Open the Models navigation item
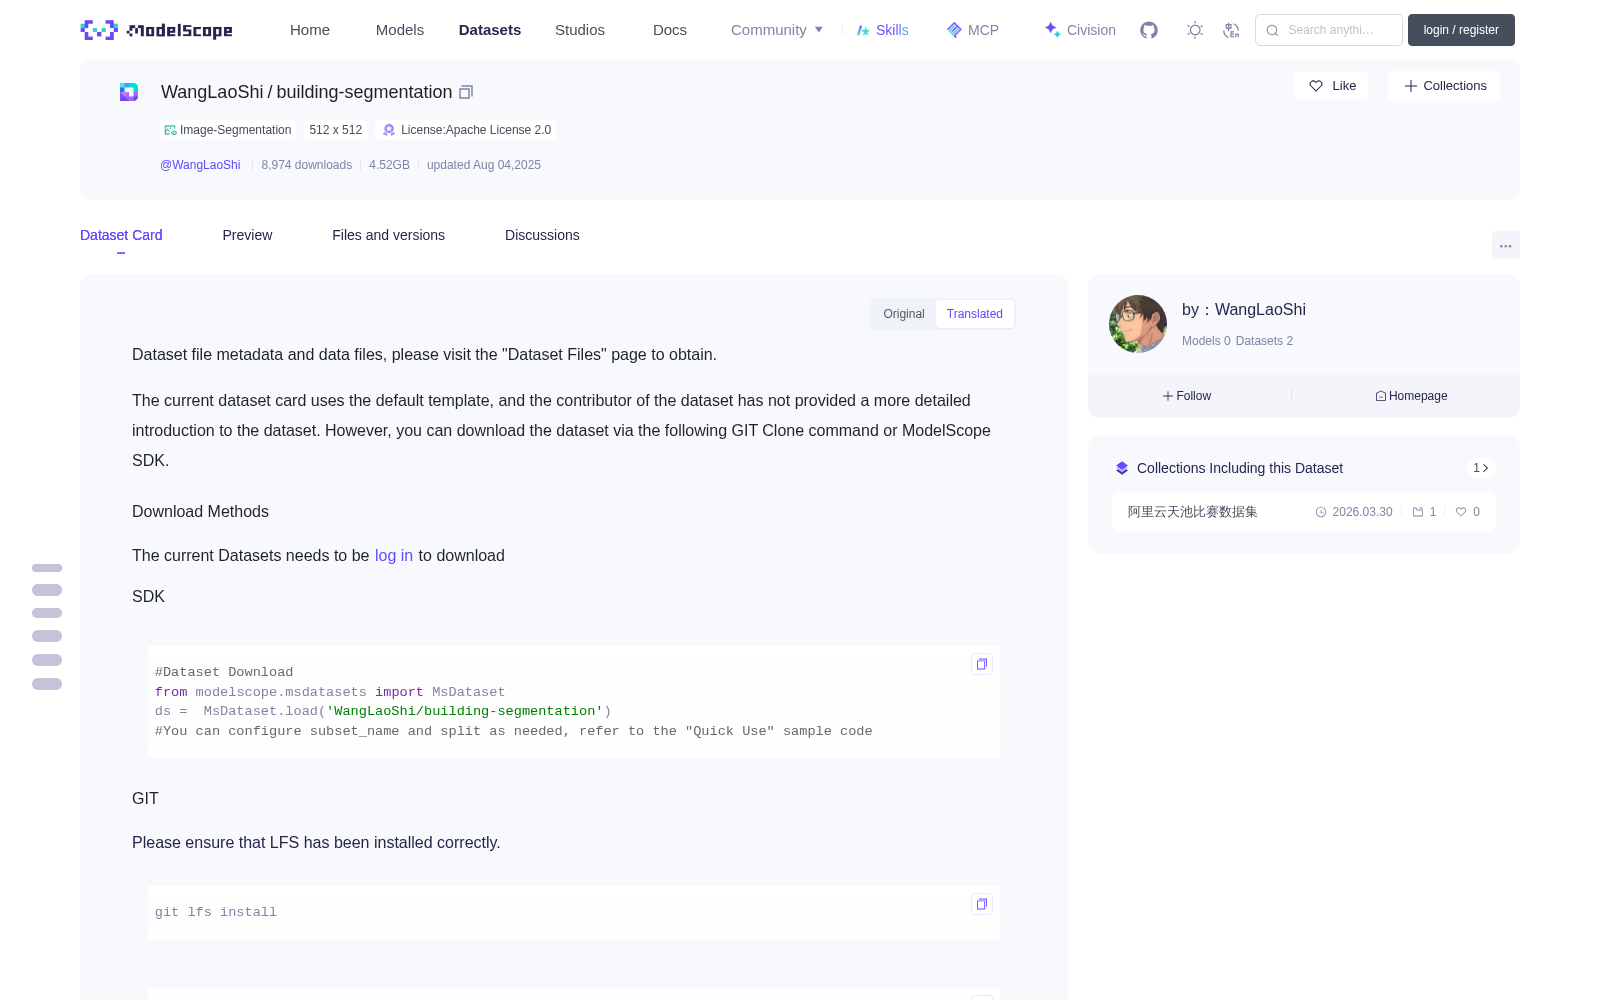The width and height of the screenshot is (1600, 1000). (400, 30)
